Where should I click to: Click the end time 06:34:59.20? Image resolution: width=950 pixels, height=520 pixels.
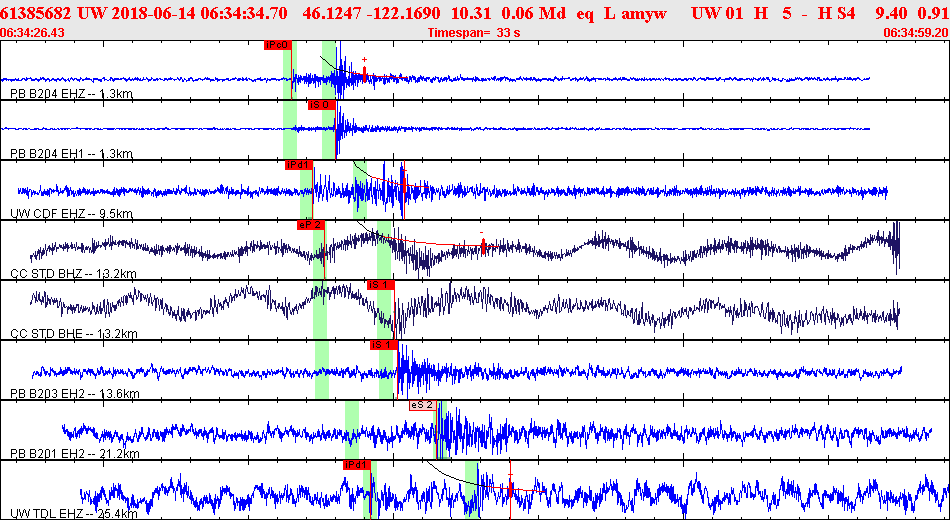coord(915,33)
